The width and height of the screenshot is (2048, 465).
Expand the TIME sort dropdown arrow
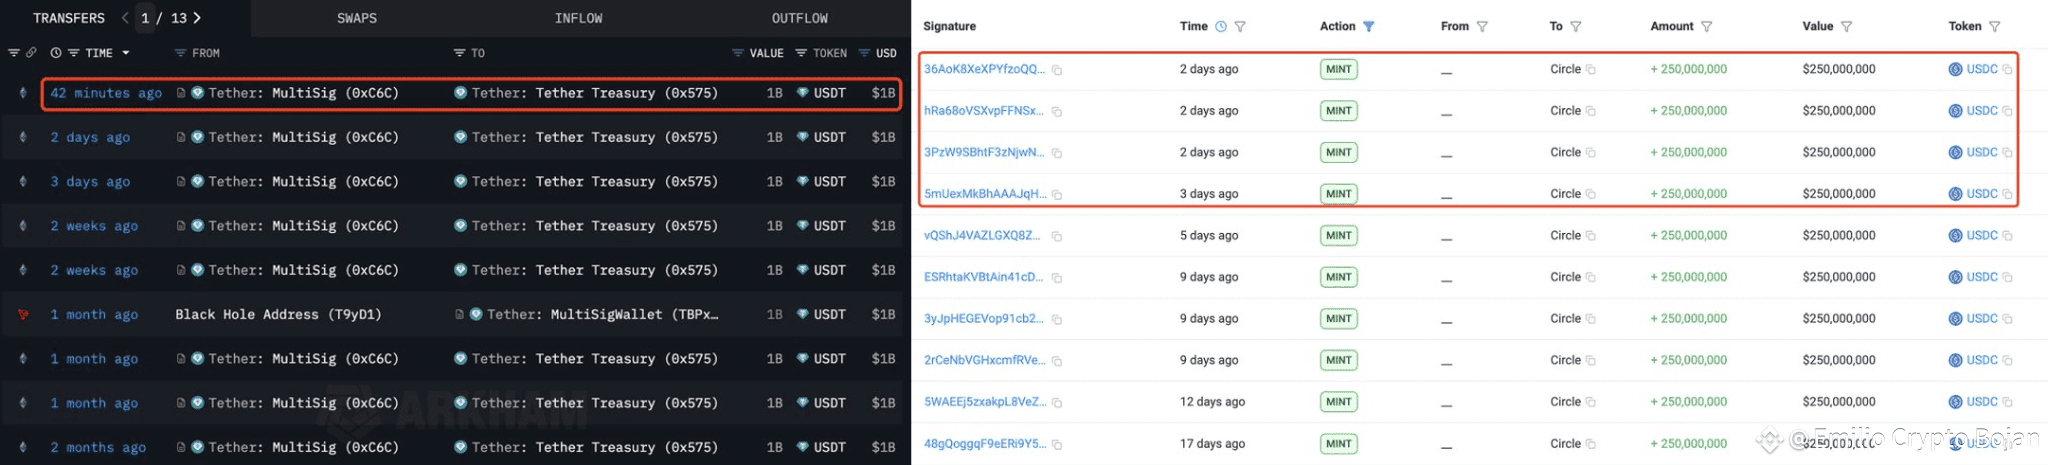pos(126,53)
